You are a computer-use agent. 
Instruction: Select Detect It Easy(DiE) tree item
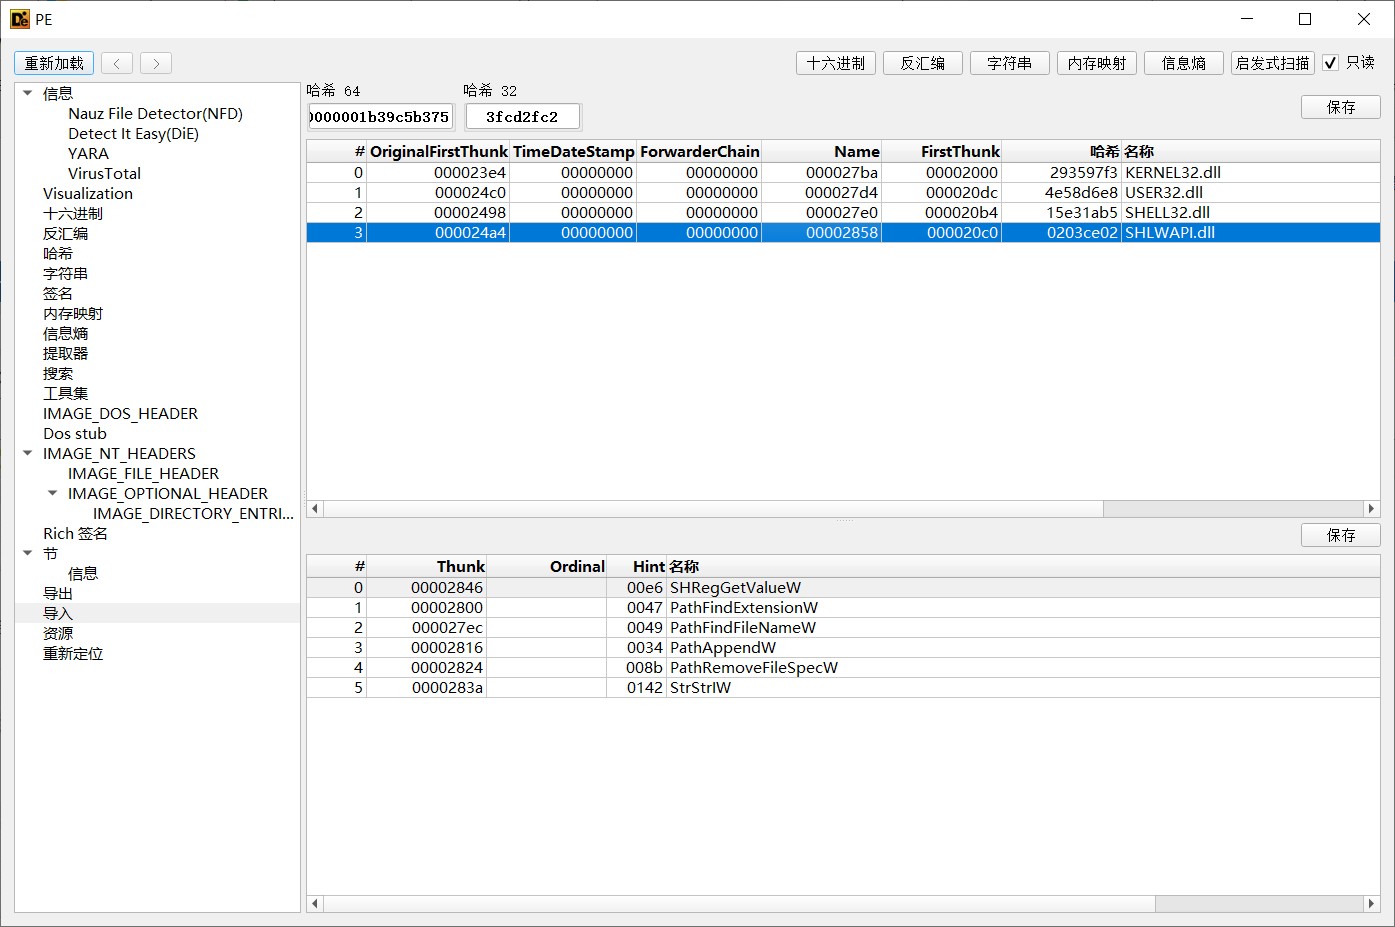click(x=133, y=133)
